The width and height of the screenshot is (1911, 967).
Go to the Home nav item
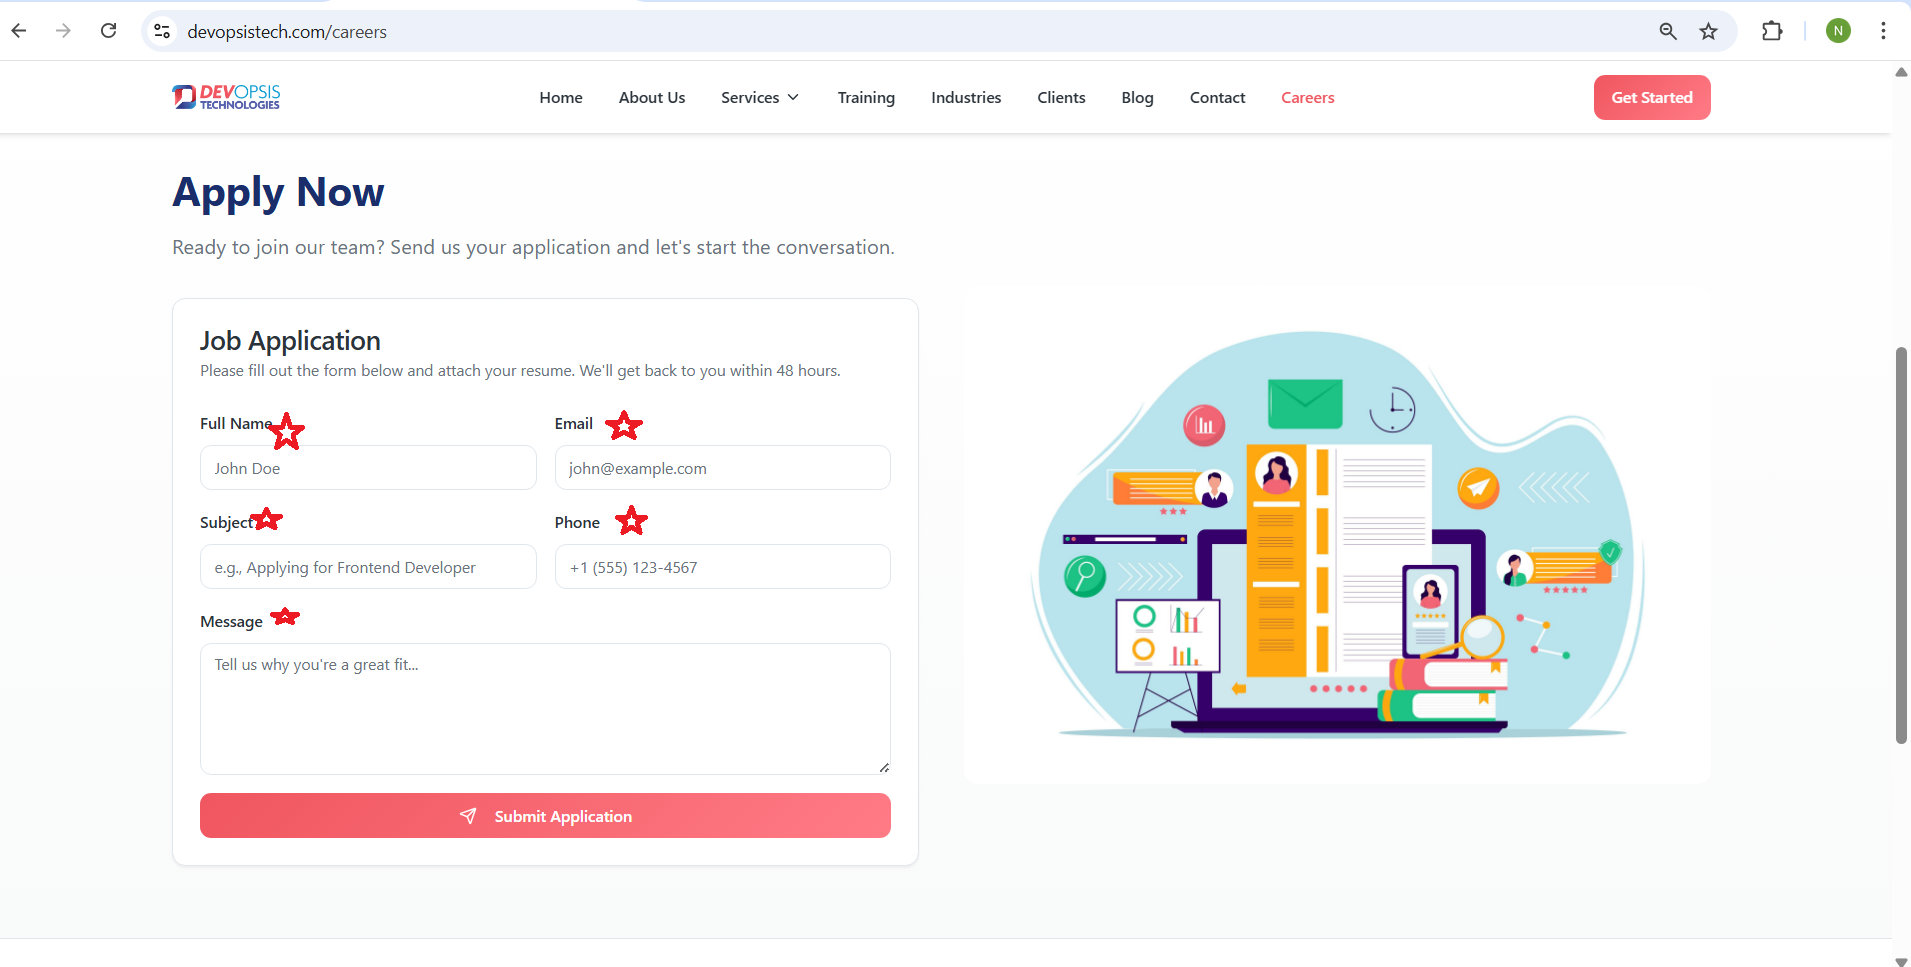coord(560,98)
